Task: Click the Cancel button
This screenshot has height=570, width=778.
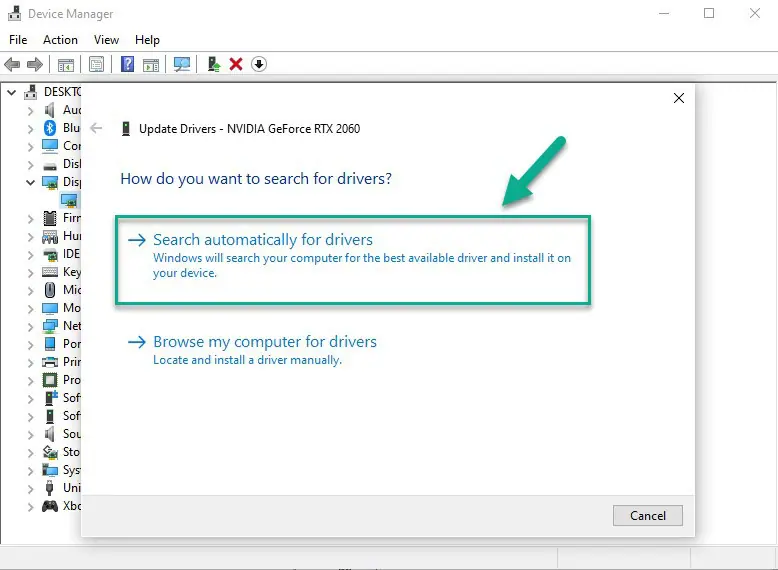Action: (x=648, y=515)
